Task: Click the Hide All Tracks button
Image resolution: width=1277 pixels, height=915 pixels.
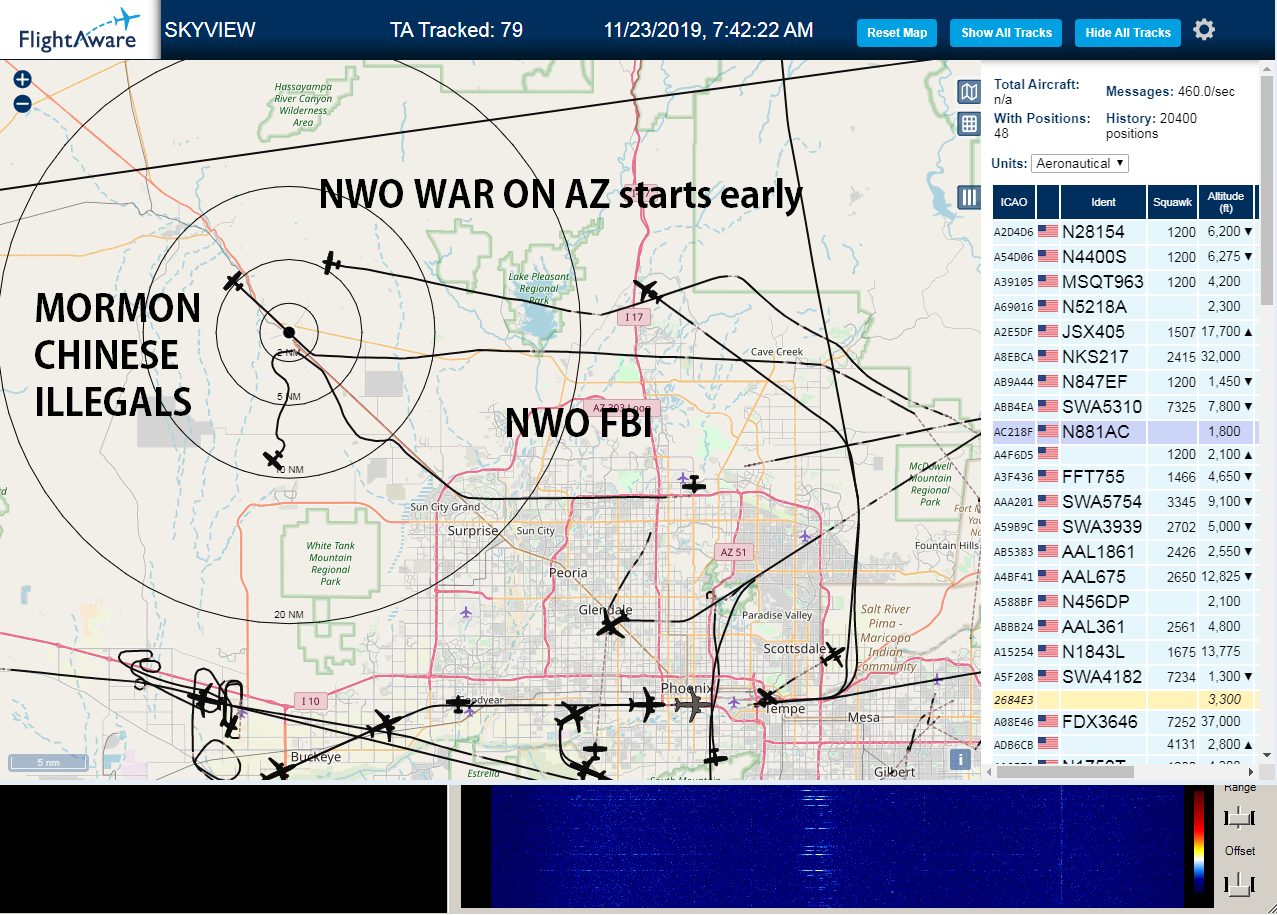Action: [x=1128, y=33]
